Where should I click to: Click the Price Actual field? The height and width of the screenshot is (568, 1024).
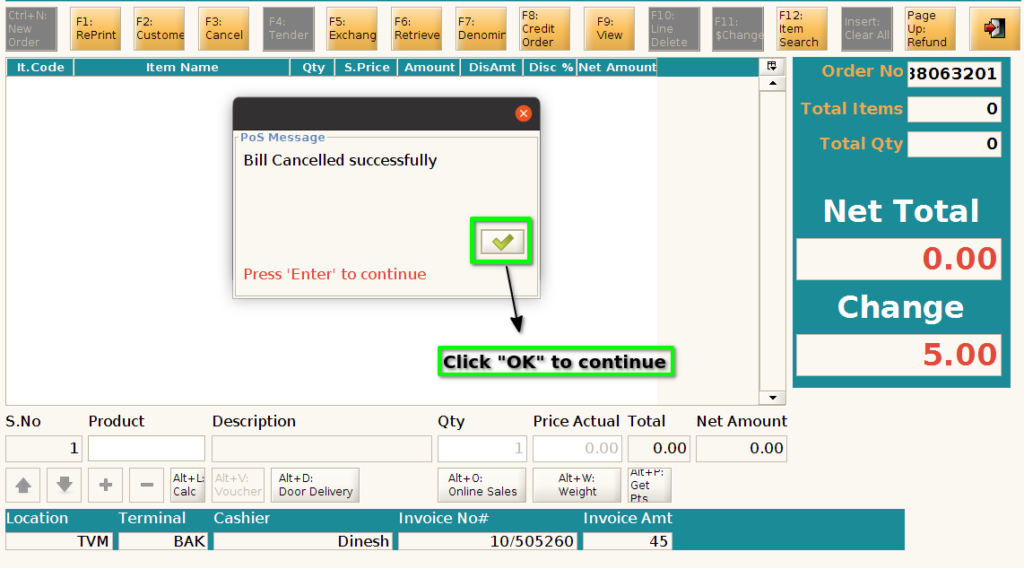pos(577,449)
